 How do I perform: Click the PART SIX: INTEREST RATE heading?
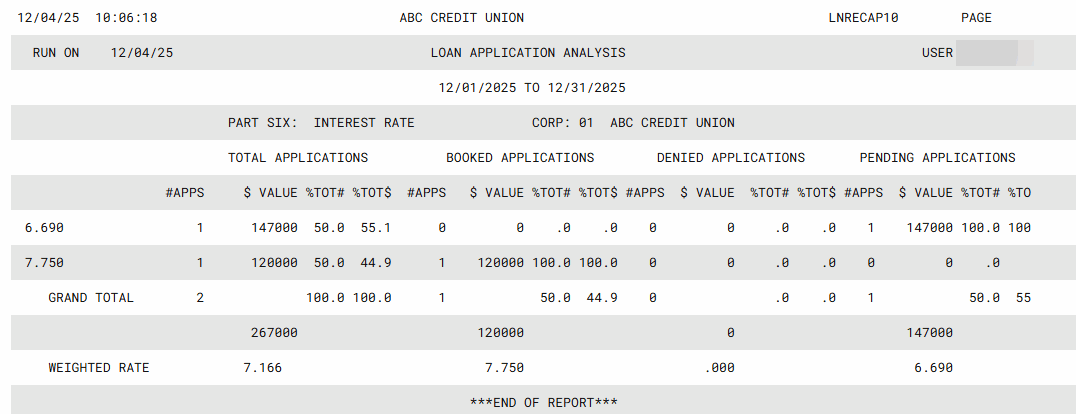pyautogui.click(x=321, y=123)
